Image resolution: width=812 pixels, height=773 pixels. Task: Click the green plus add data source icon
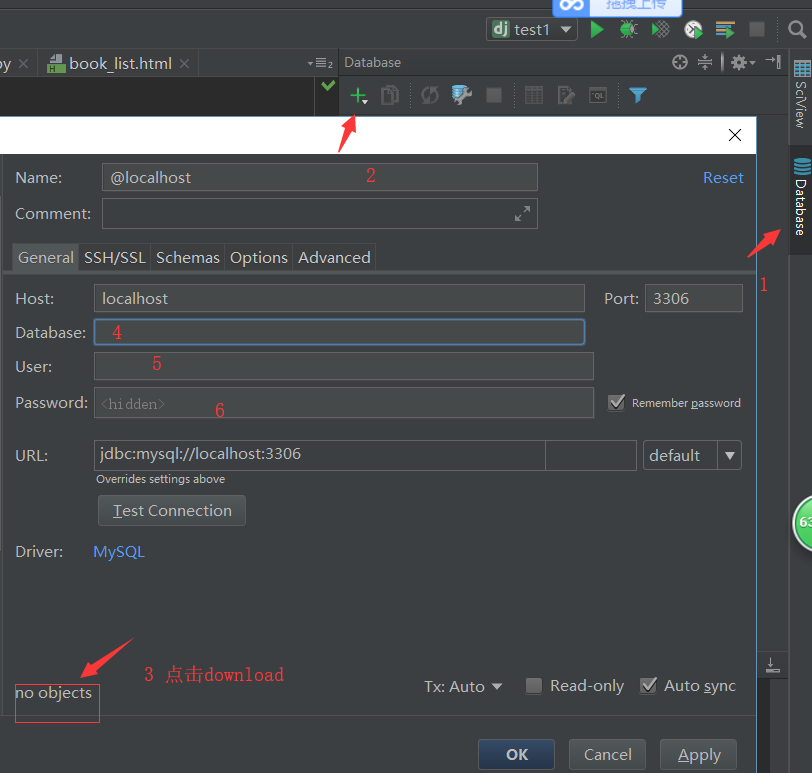357,95
